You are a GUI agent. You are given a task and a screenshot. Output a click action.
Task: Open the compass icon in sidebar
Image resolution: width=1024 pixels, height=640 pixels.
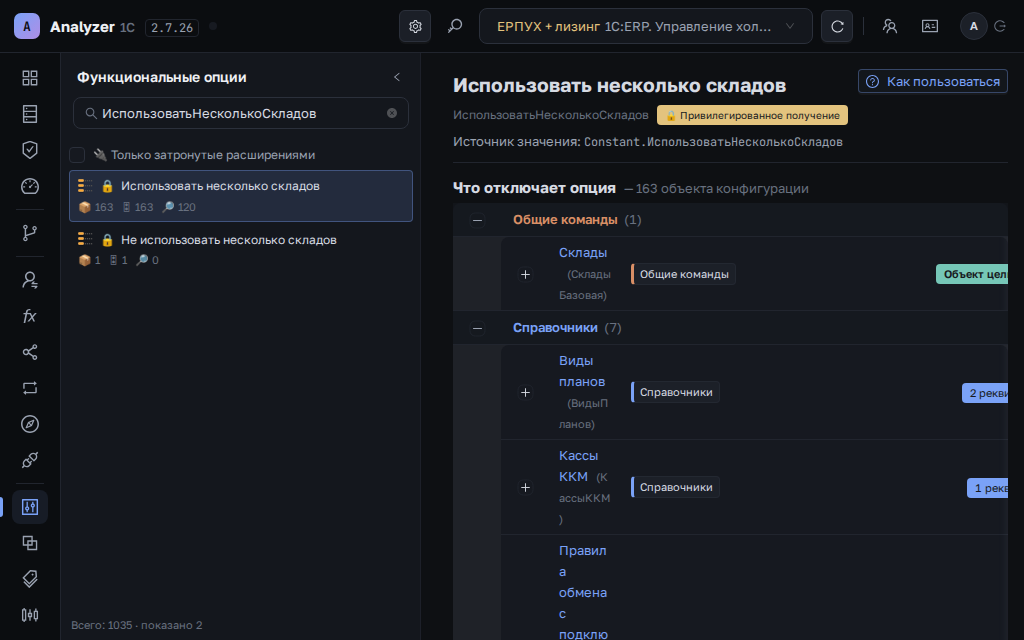pos(30,424)
